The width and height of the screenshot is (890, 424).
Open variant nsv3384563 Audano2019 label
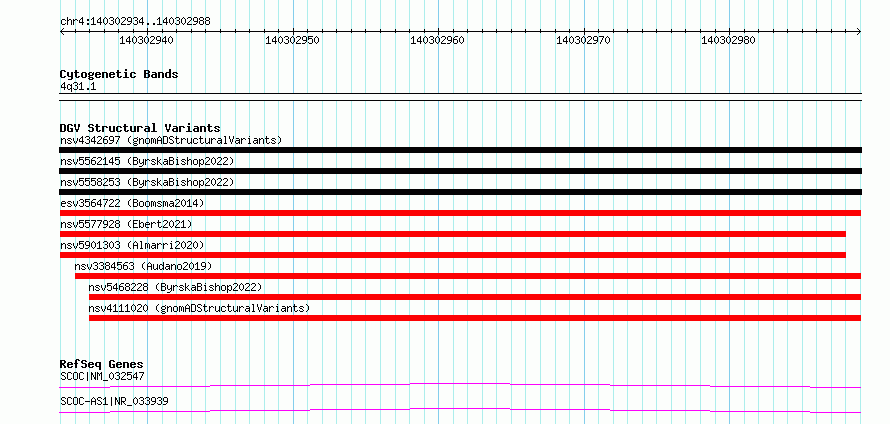click(143, 266)
